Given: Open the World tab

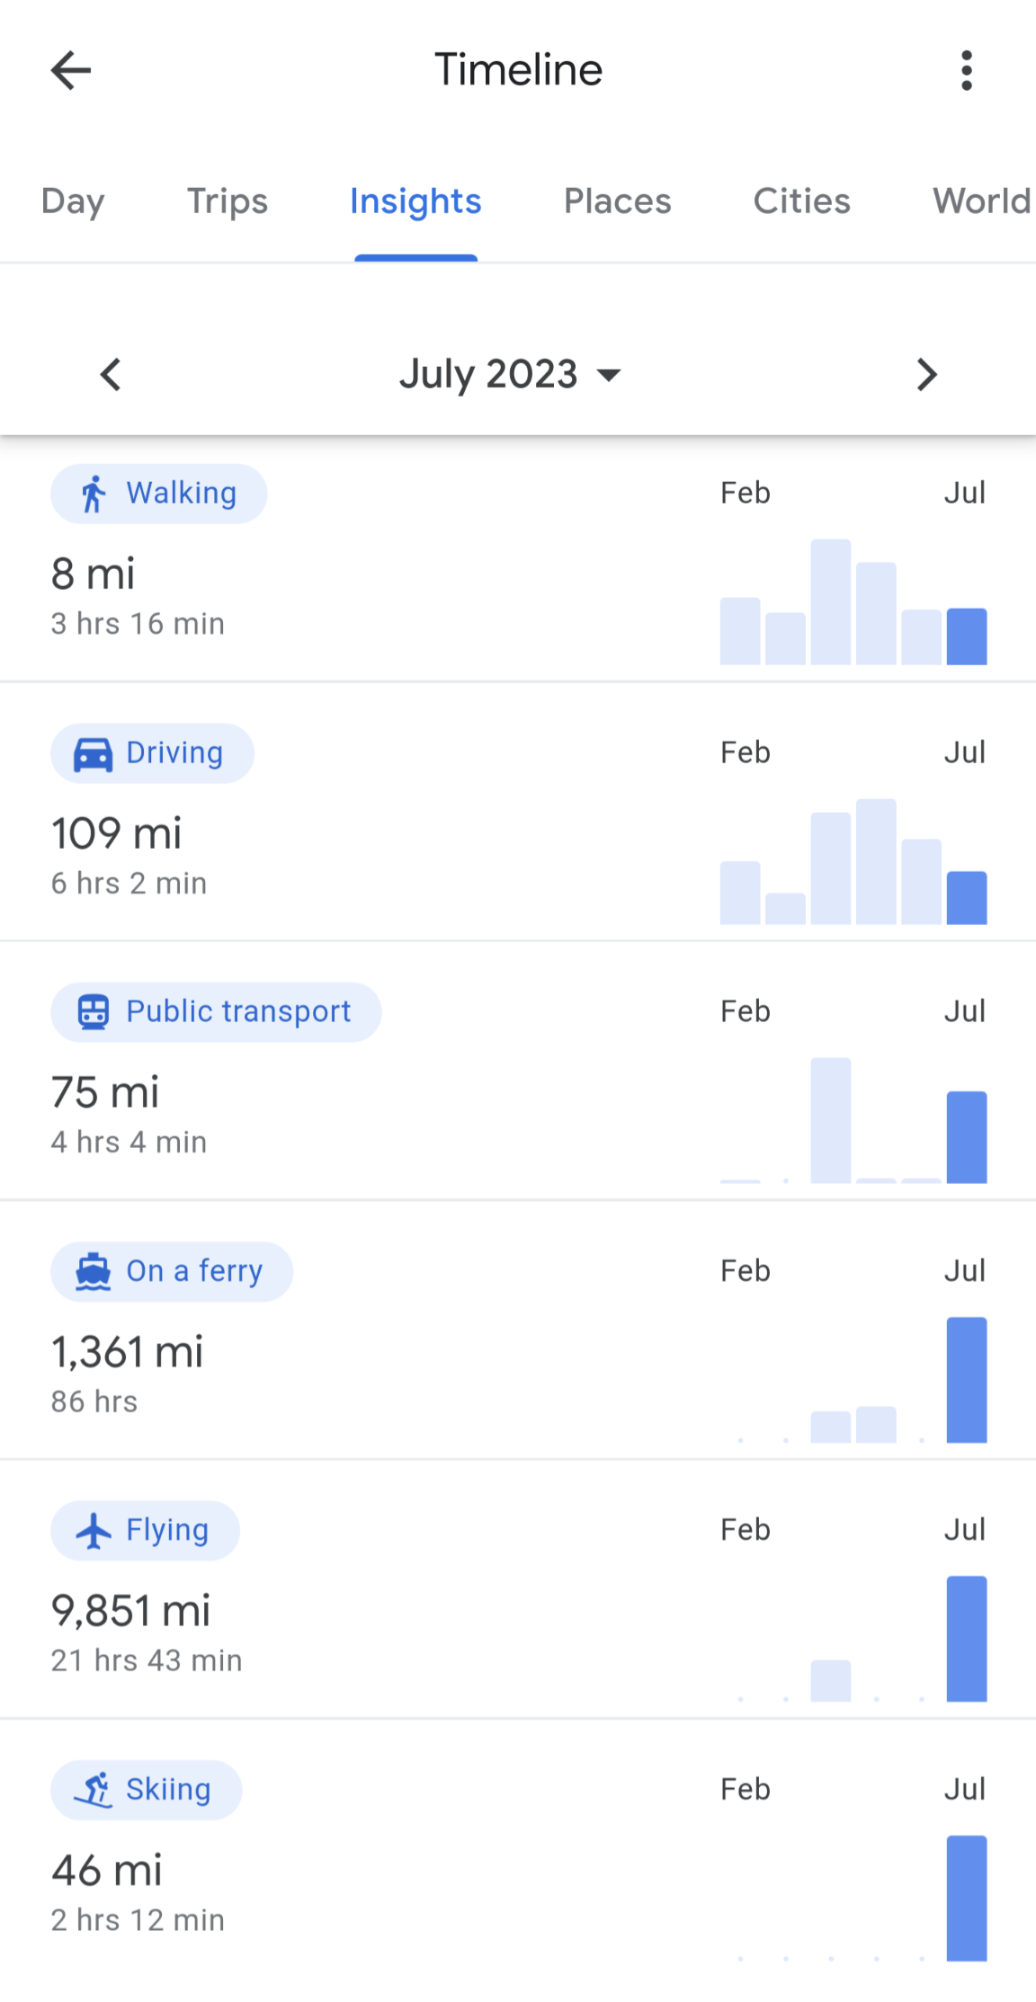Looking at the screenshot, I should [981, 201].
